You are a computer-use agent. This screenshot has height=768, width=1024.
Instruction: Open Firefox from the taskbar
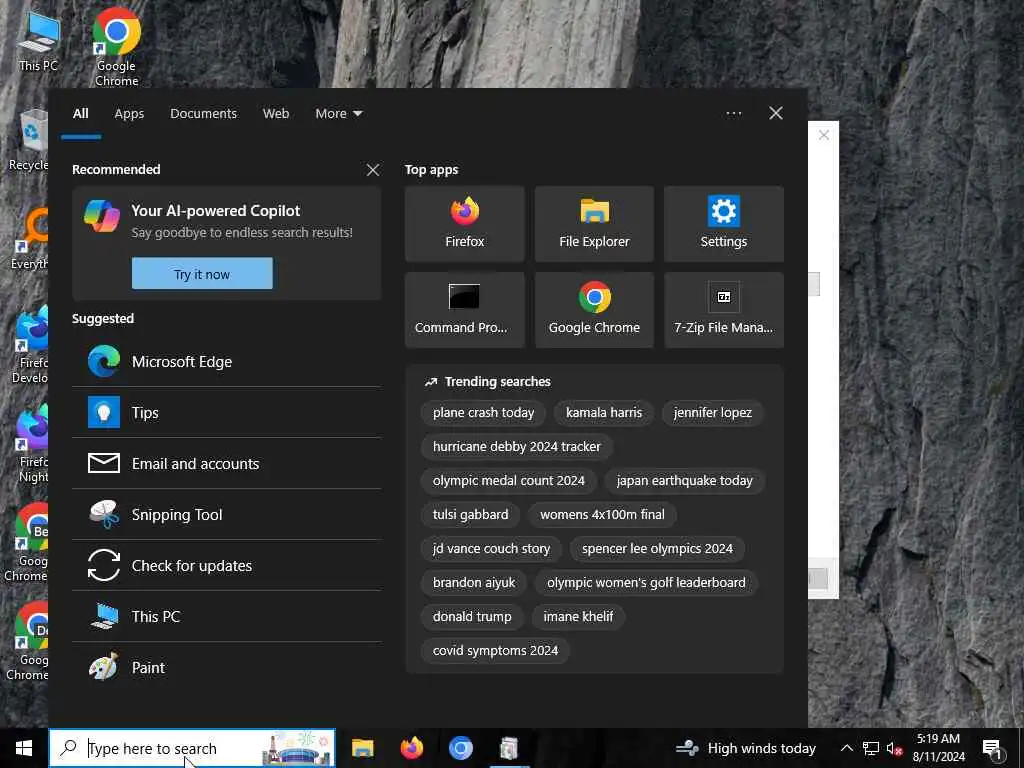[x=411, y=748]
